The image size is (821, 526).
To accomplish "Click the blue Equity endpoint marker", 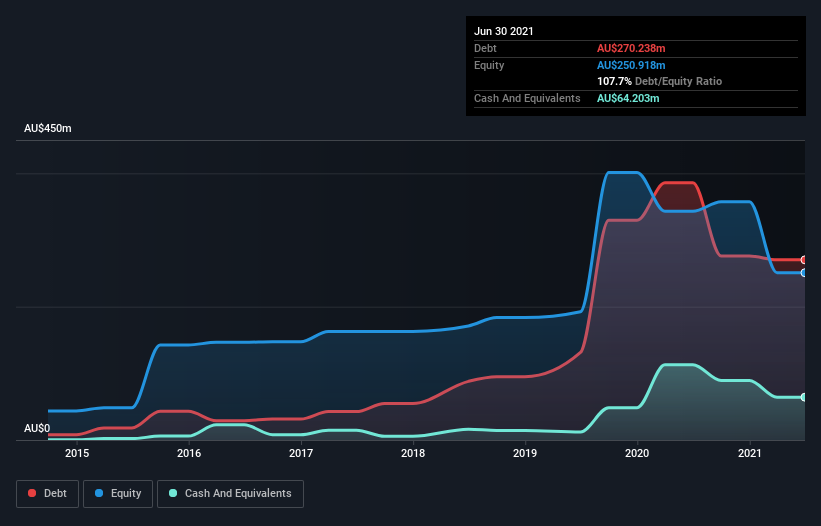I will point(804,273).
